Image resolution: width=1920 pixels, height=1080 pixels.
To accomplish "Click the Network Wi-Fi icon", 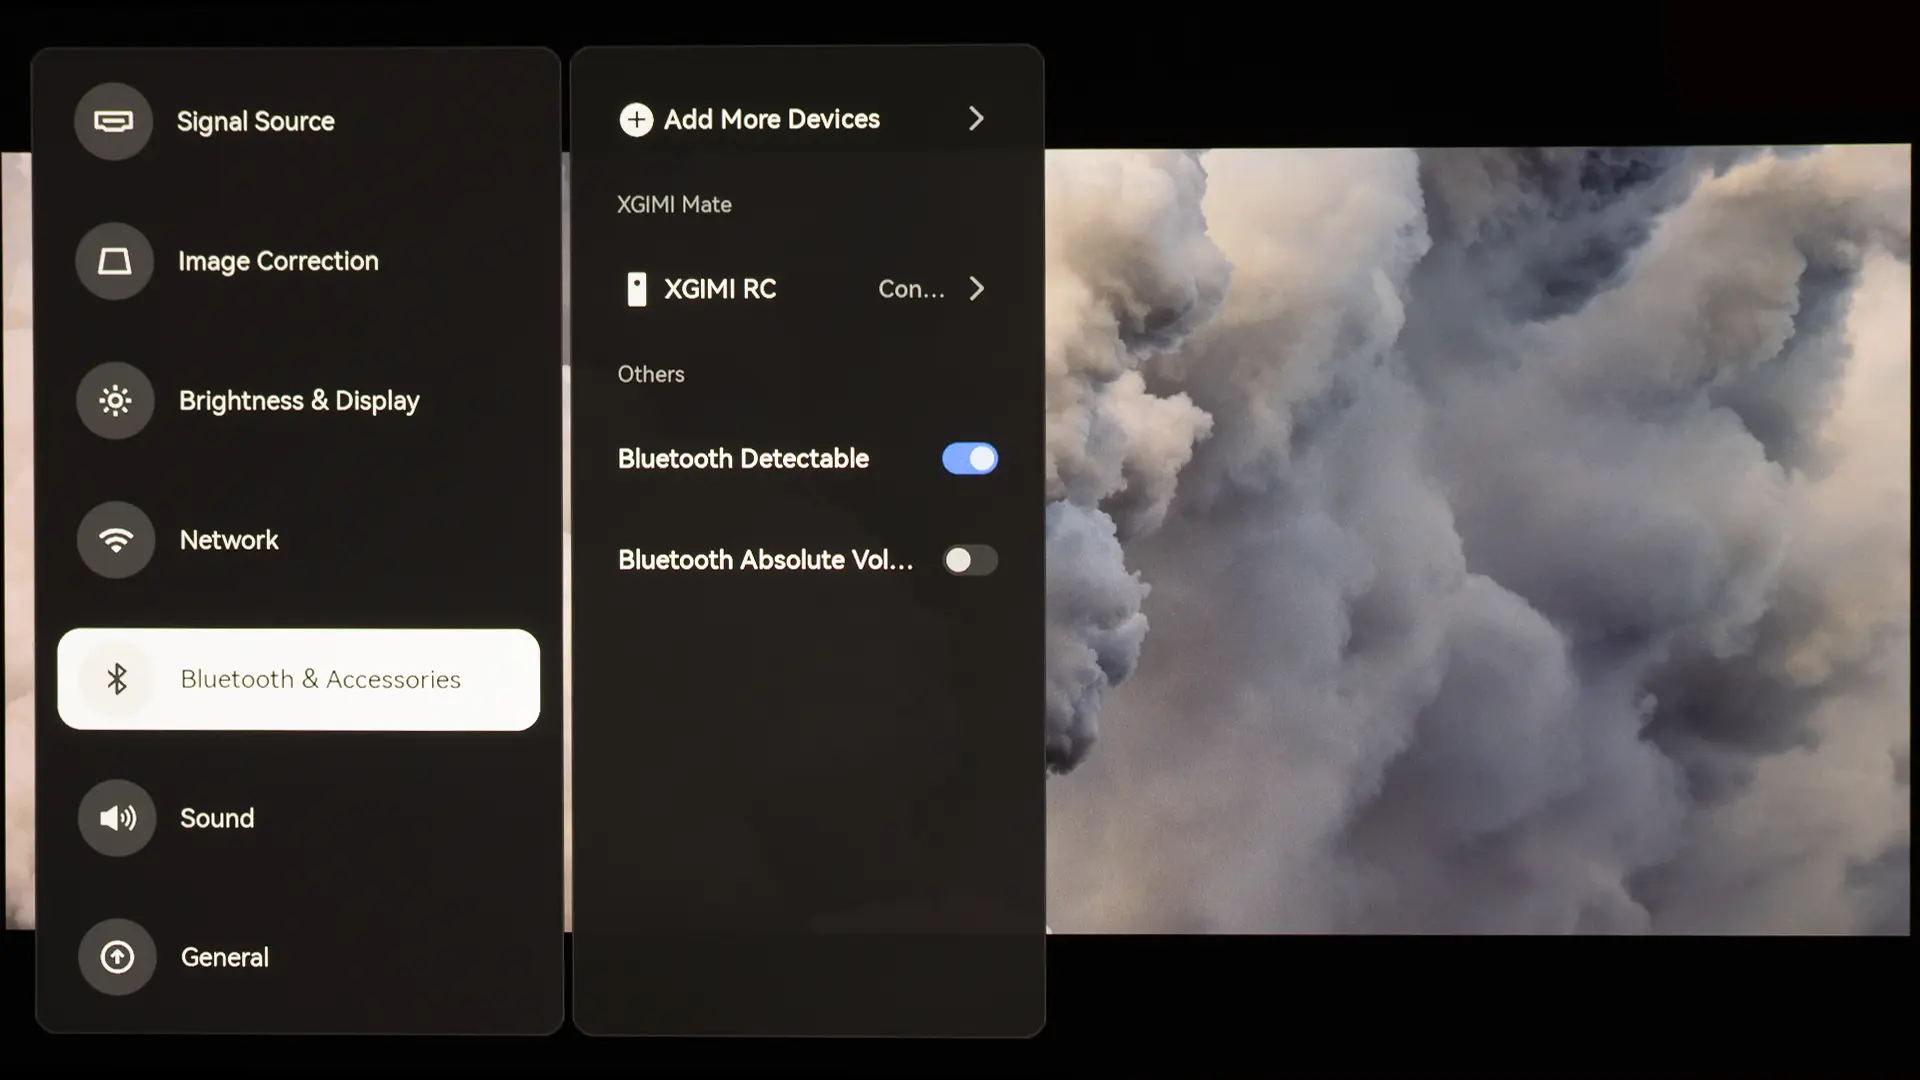I will pos(116,540).
